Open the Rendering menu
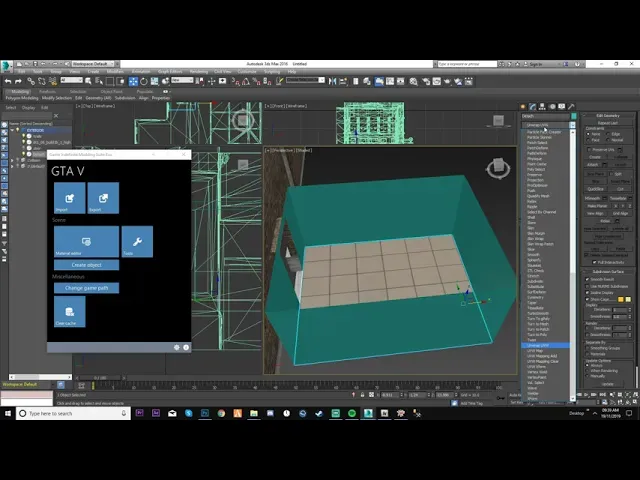Viewport: 640px width, 480px height. coord(197,72)
